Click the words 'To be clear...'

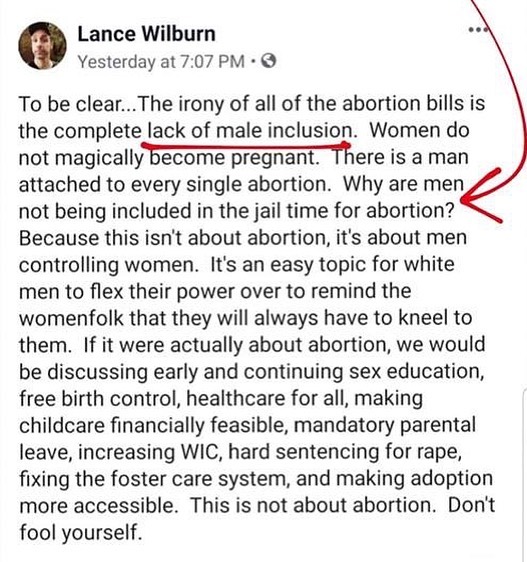click(78, 104)
